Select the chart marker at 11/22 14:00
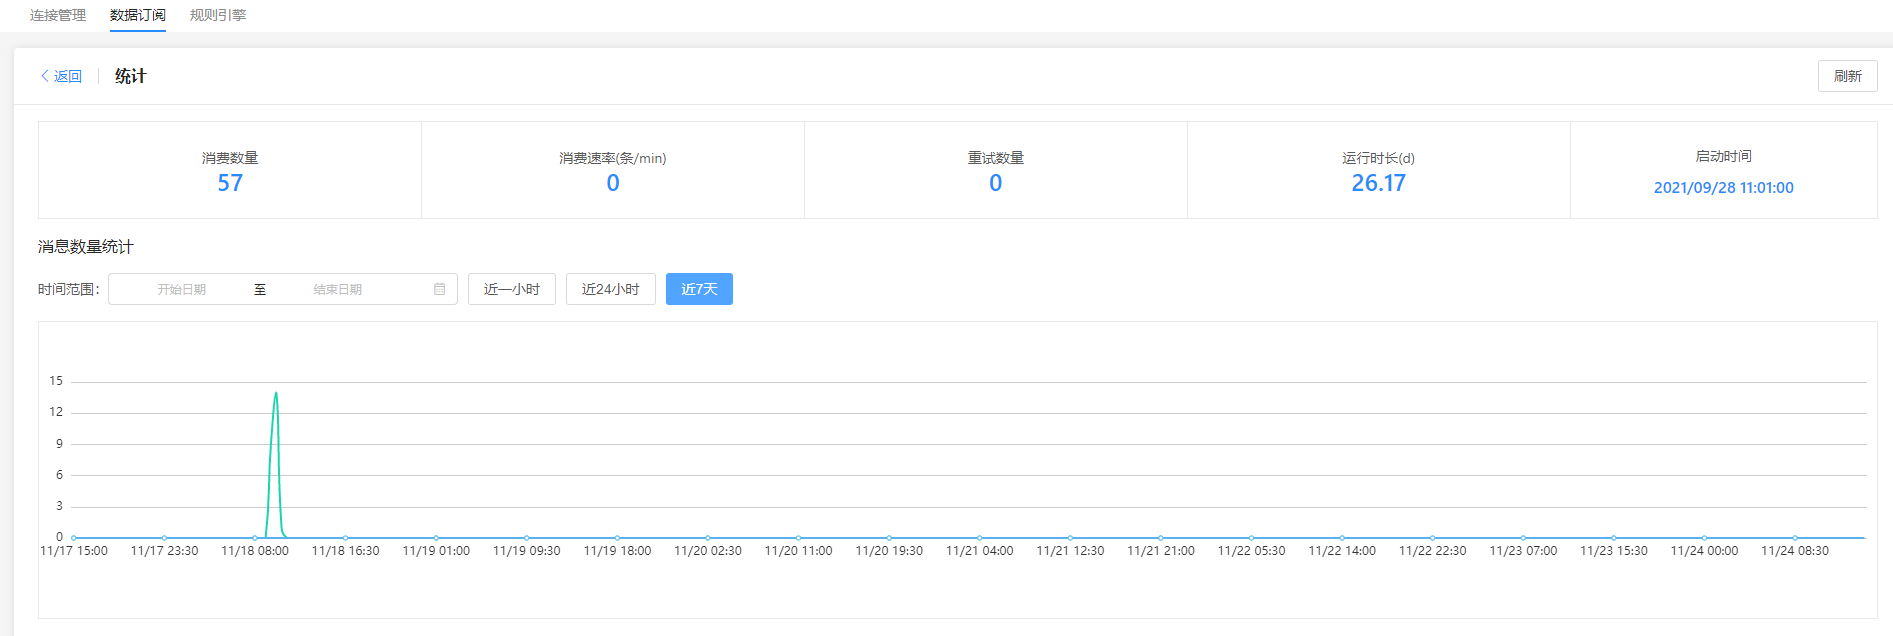The width and height of the screenshot is (1893, 636). [1342, 538]
